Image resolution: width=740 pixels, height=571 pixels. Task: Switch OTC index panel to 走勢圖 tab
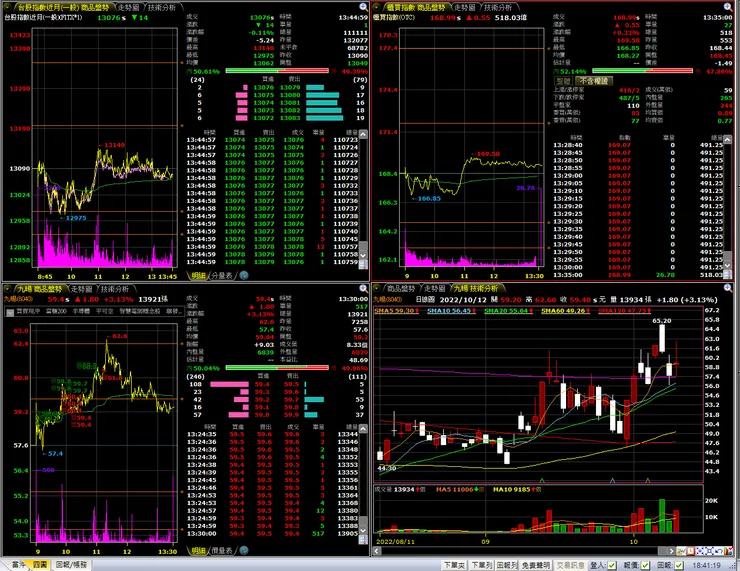click(464, 8)
